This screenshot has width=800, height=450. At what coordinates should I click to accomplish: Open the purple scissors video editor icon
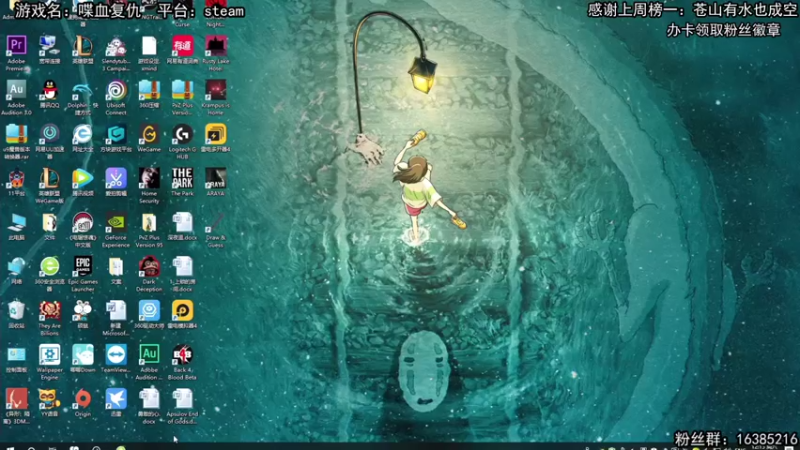(116, 179)
